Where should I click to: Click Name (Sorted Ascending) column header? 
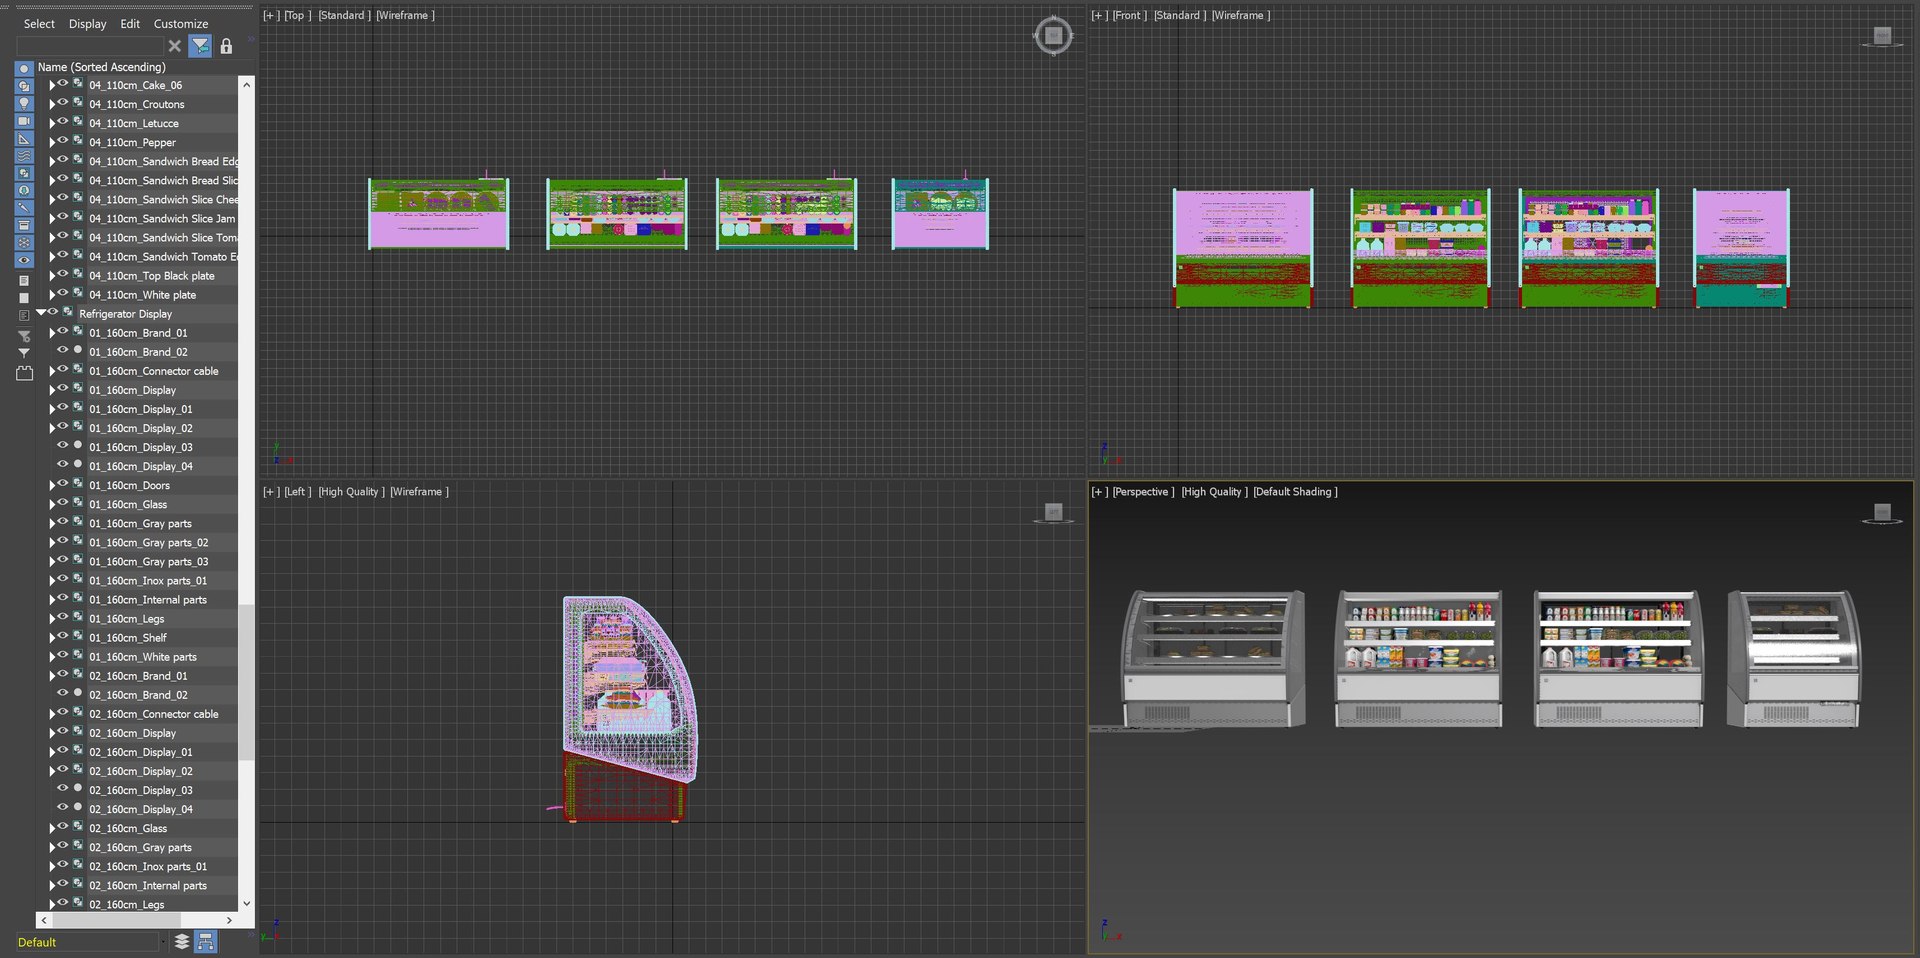[101, 67]
